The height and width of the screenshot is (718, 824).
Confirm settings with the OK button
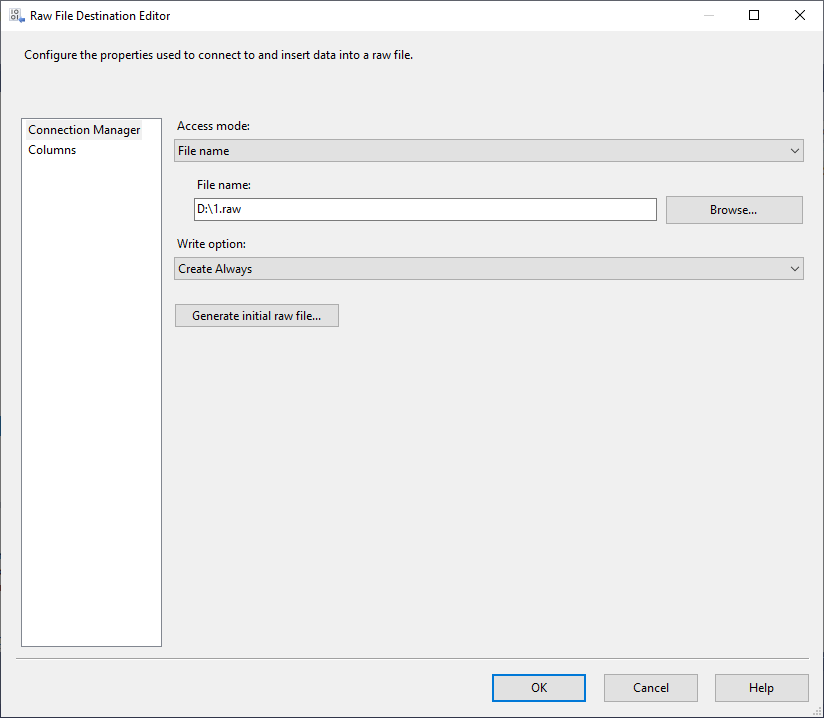click(x=538, y=687)
